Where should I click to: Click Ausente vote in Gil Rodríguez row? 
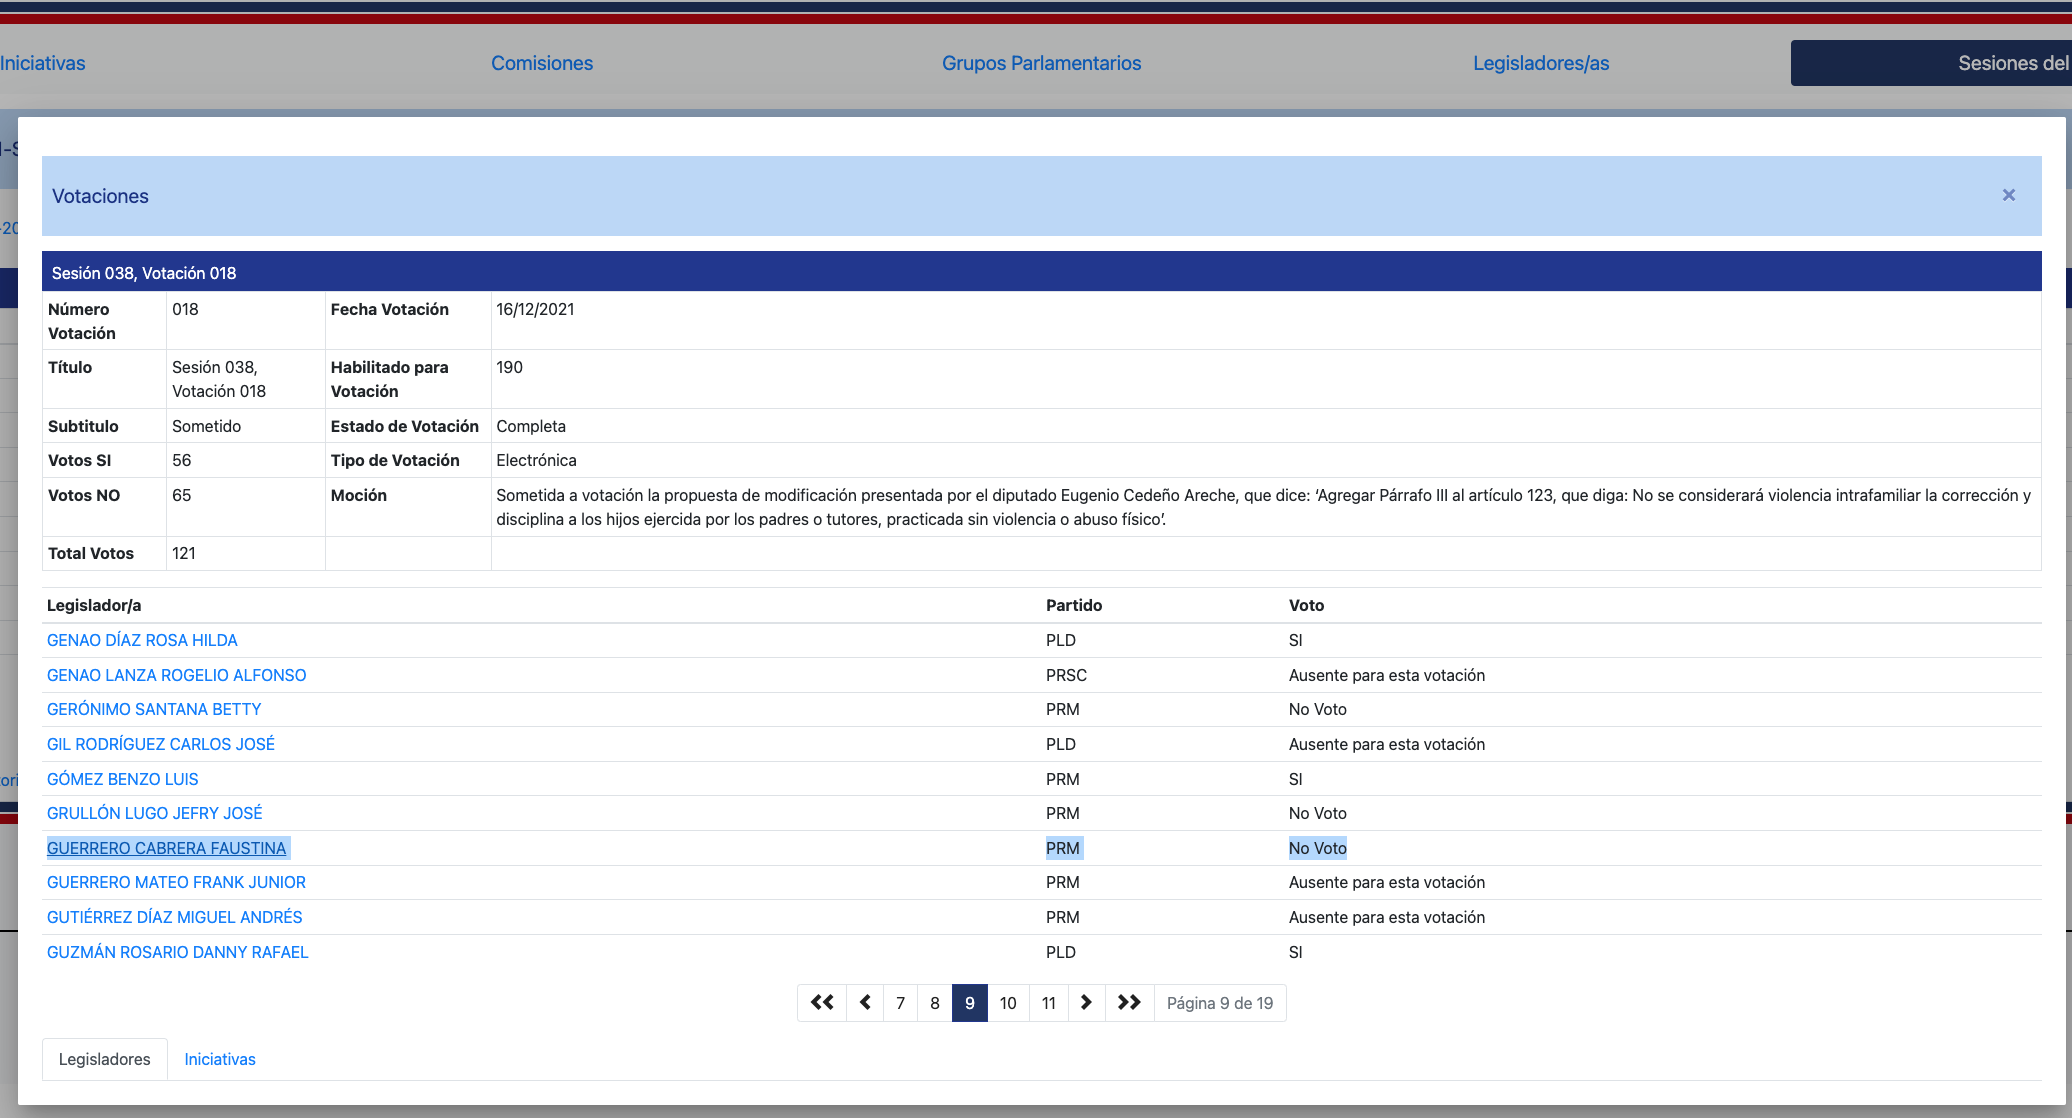click(1387, 744)
